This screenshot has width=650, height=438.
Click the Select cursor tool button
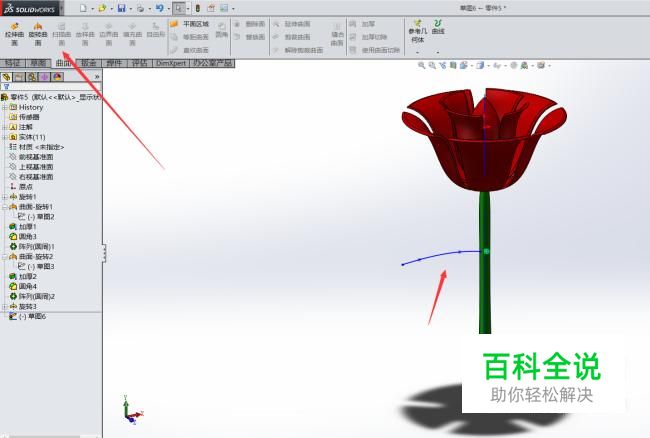(179, 8)
